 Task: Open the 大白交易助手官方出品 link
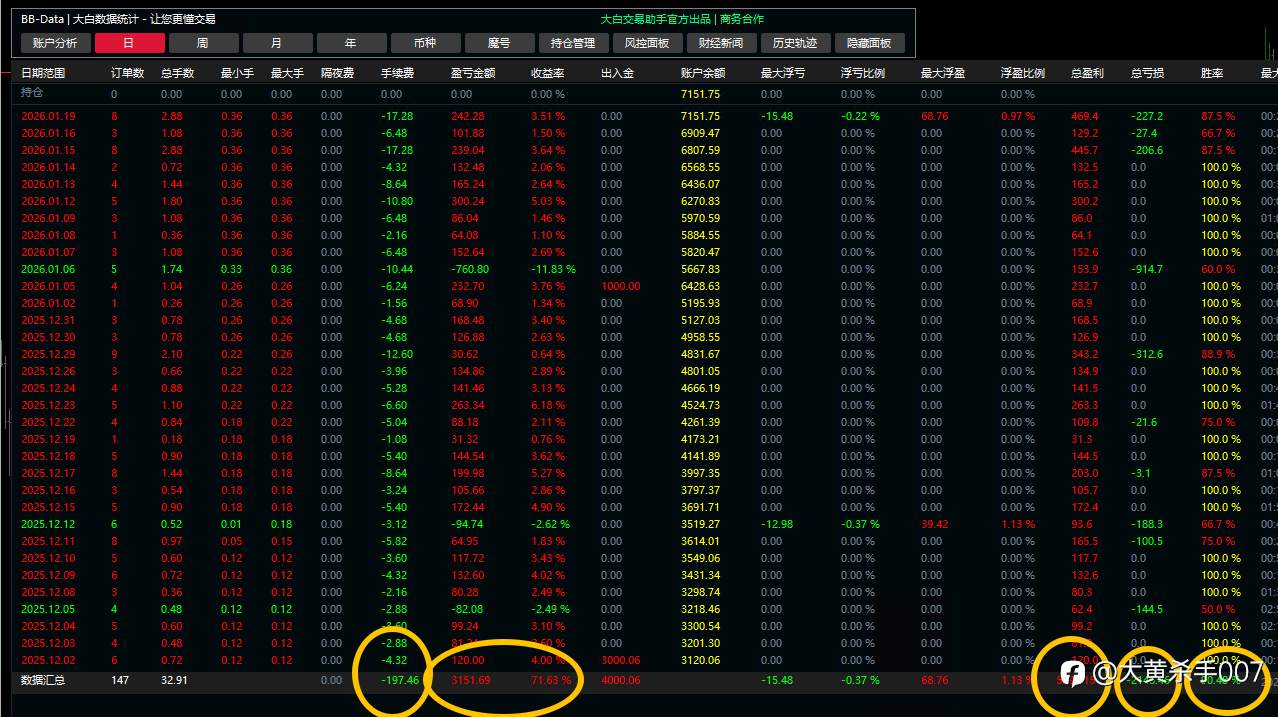(x=657, y=19)
